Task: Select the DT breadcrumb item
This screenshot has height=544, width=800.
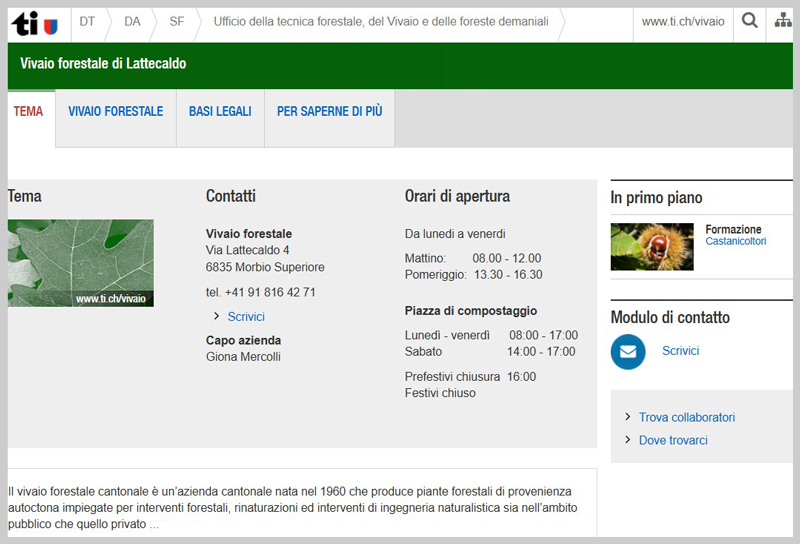Action: pyautogui.click(x=87, y=21)
